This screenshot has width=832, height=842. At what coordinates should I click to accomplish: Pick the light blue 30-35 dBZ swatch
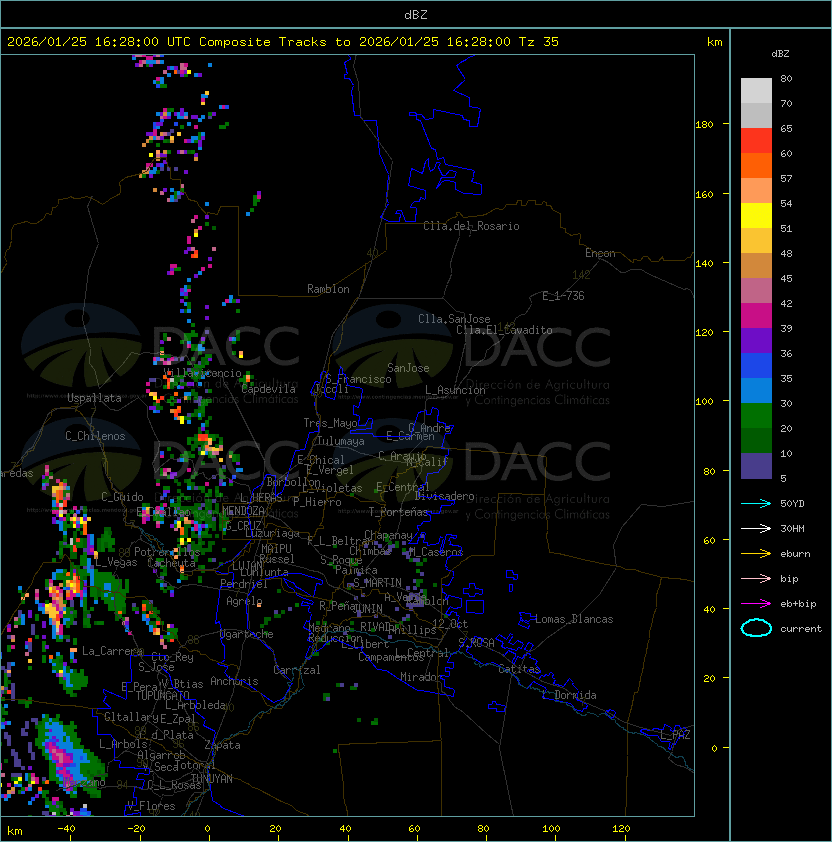(756, 390)
